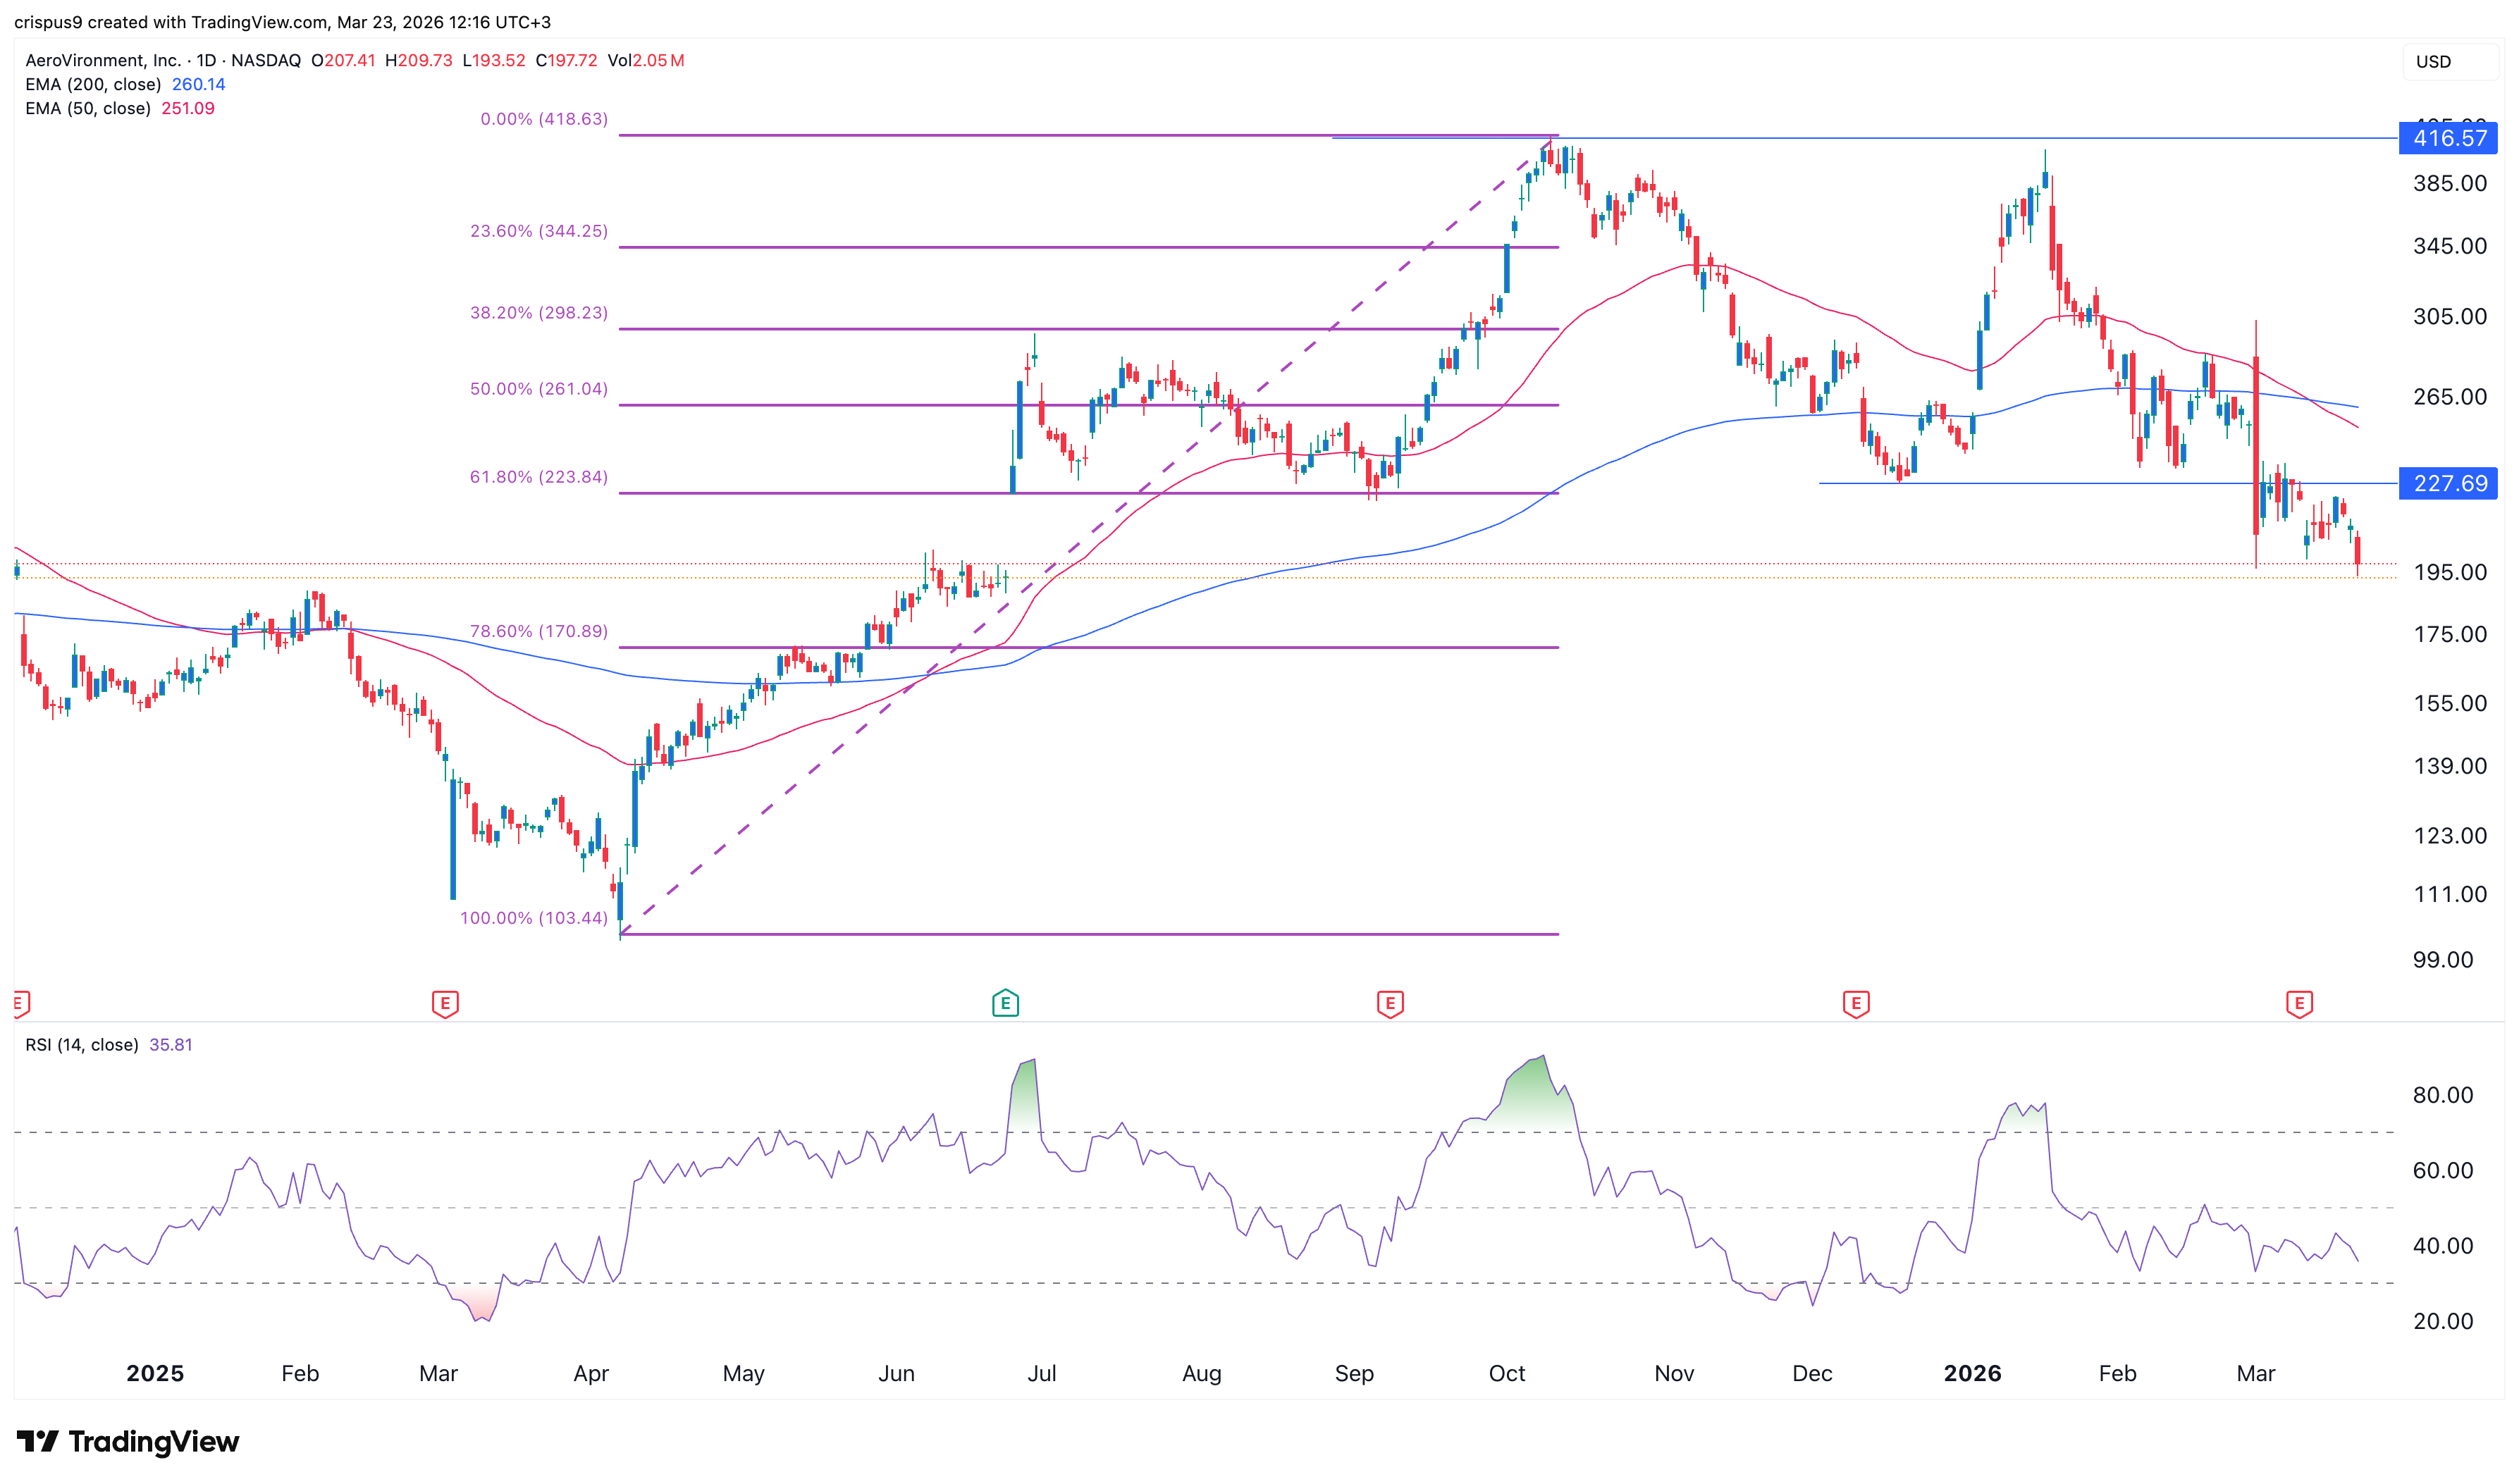Select the EMA (50, close) indicator legend

[88, 109]
